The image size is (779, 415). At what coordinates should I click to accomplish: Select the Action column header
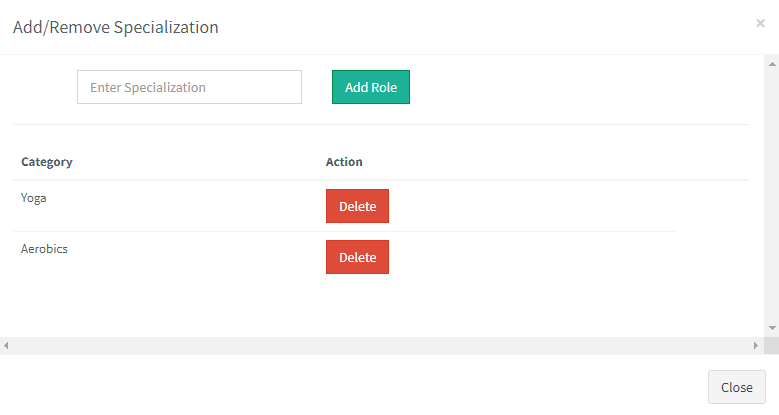(344, 161)
